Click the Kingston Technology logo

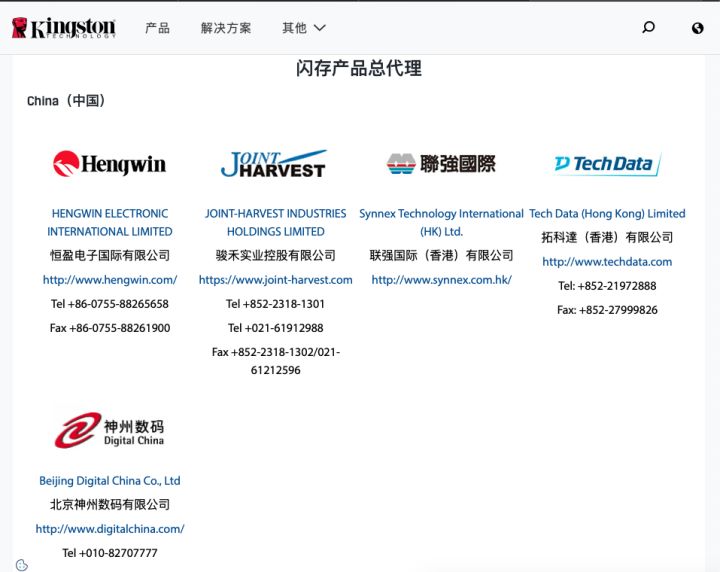tap(63, 28)
